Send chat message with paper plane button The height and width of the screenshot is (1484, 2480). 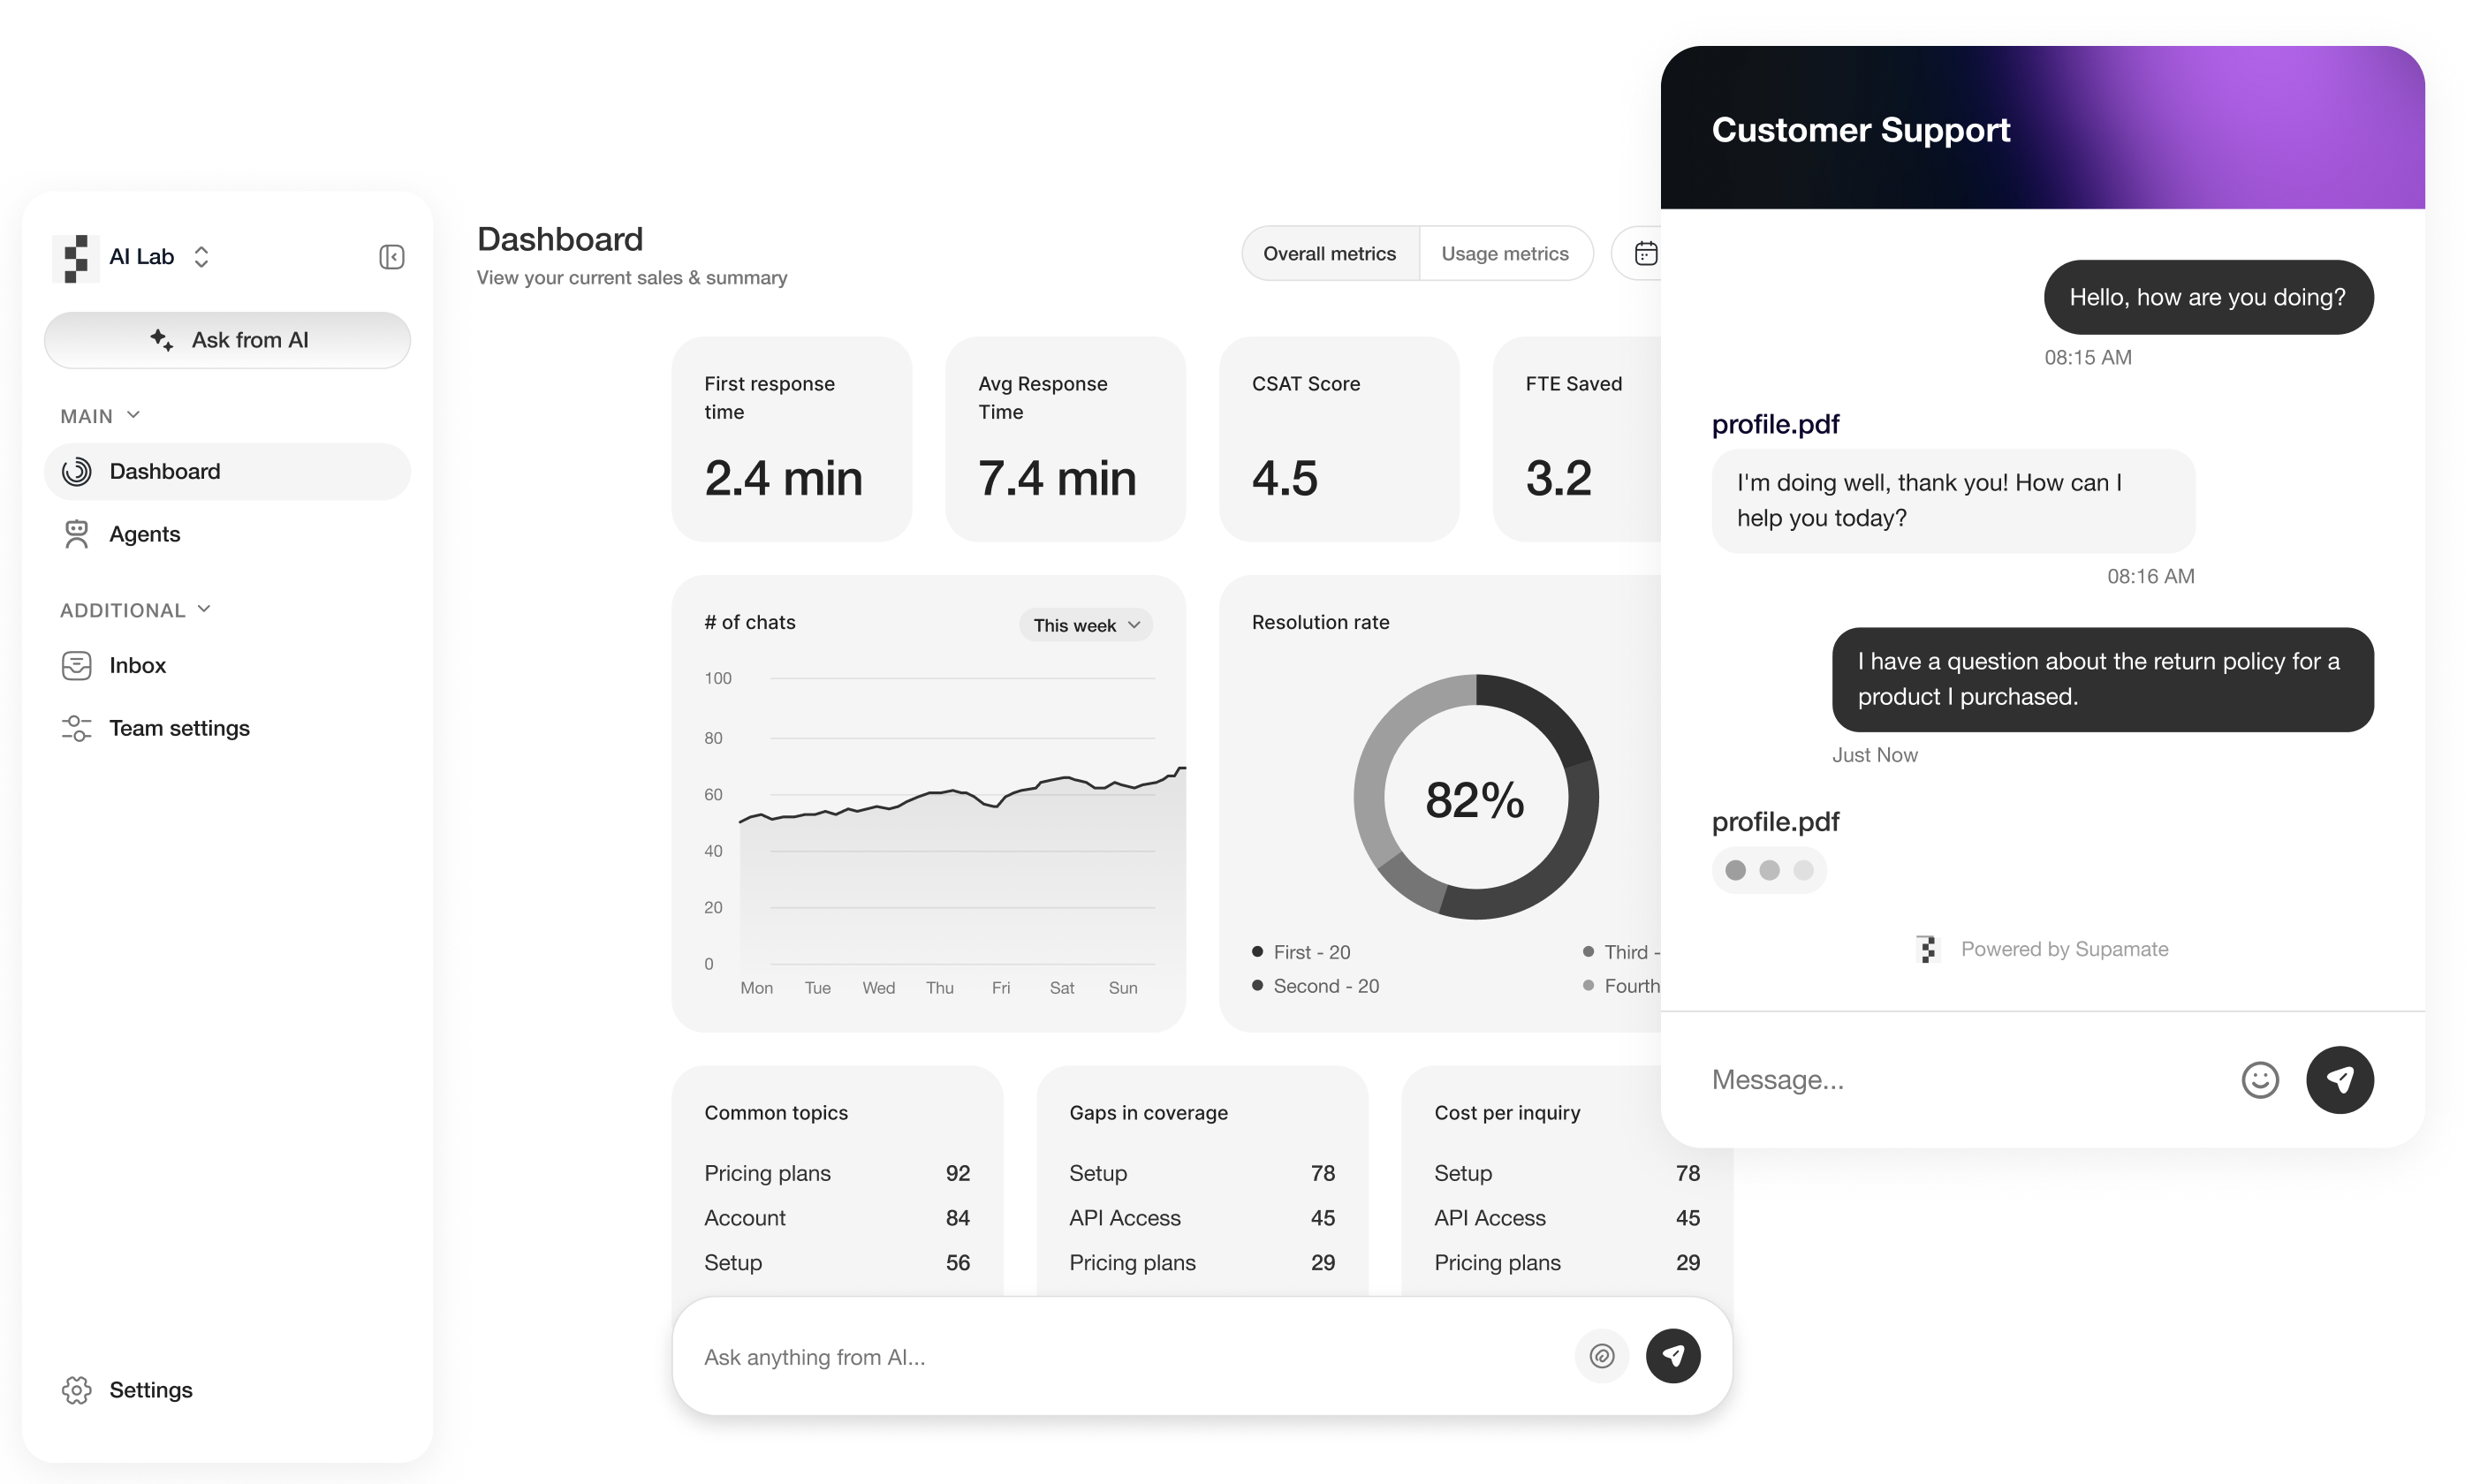[2339, 1080]
